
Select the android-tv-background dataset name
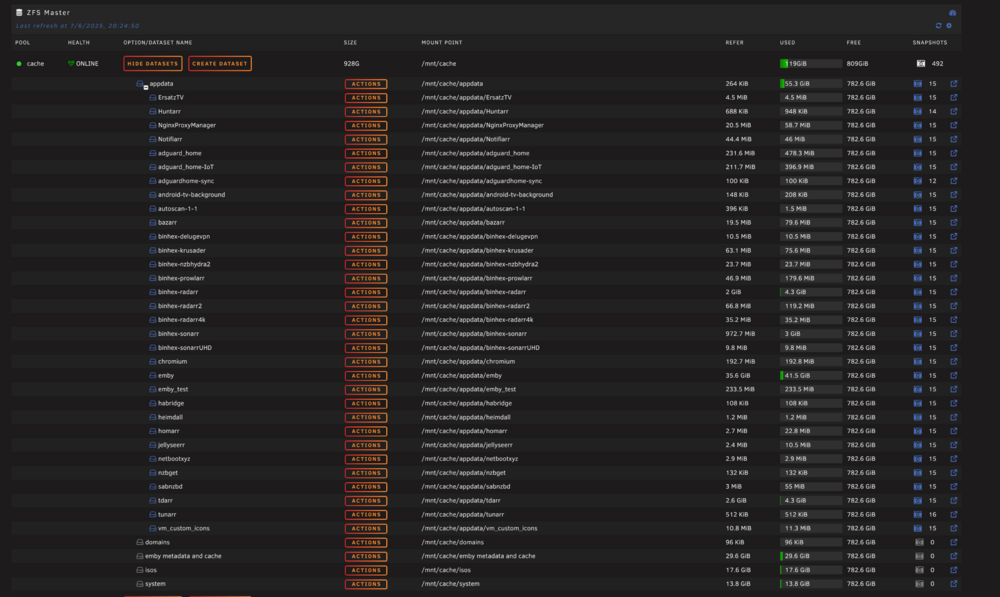[191, 195]
